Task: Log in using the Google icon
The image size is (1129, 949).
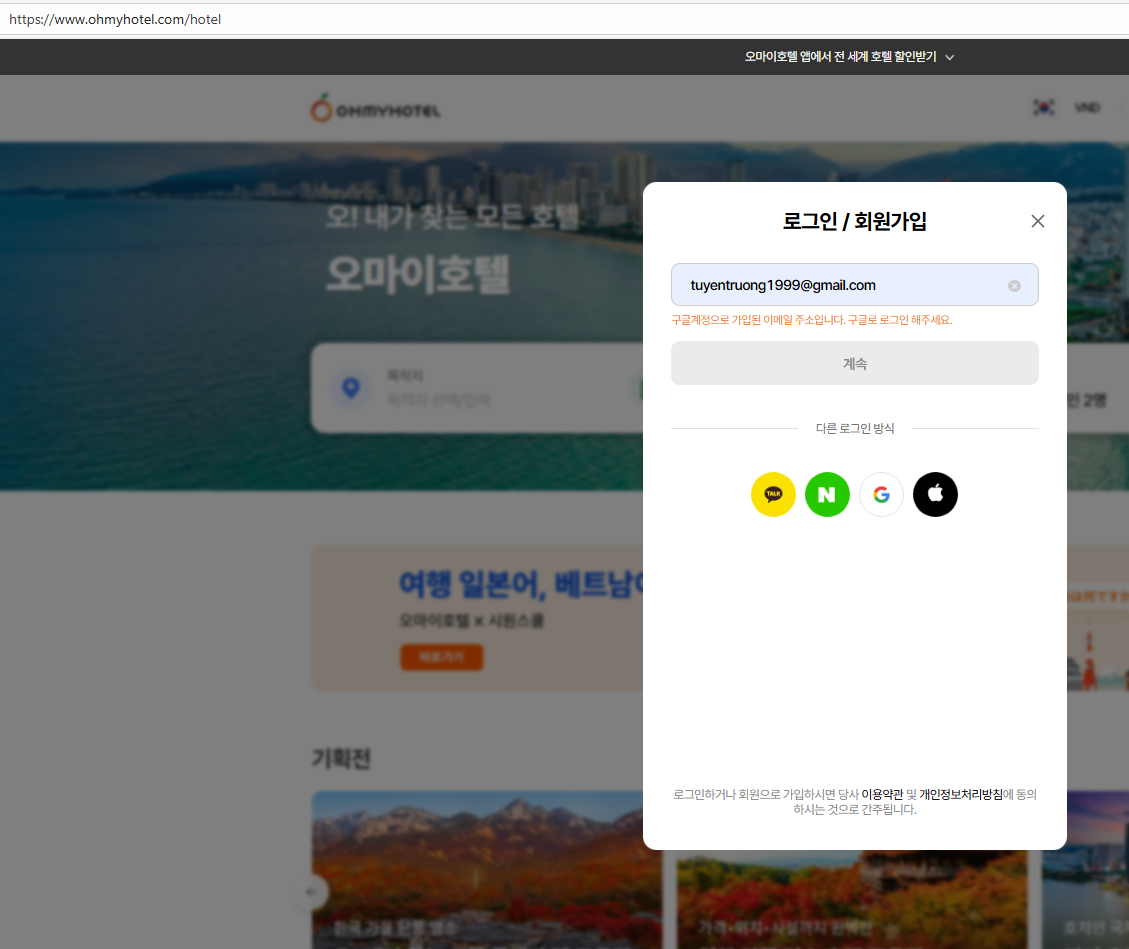Action: point(881,494)
